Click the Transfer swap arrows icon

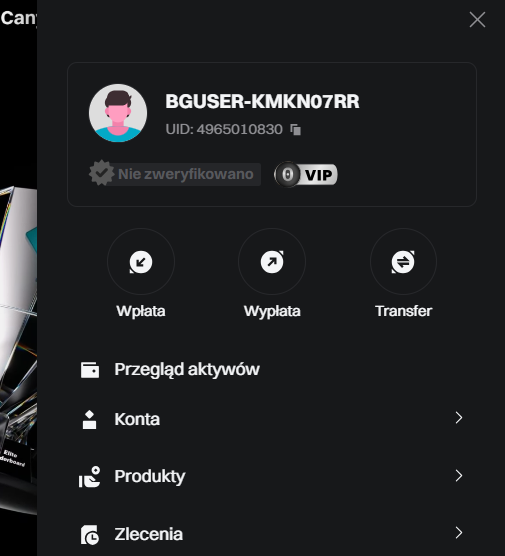coord(403,262)
